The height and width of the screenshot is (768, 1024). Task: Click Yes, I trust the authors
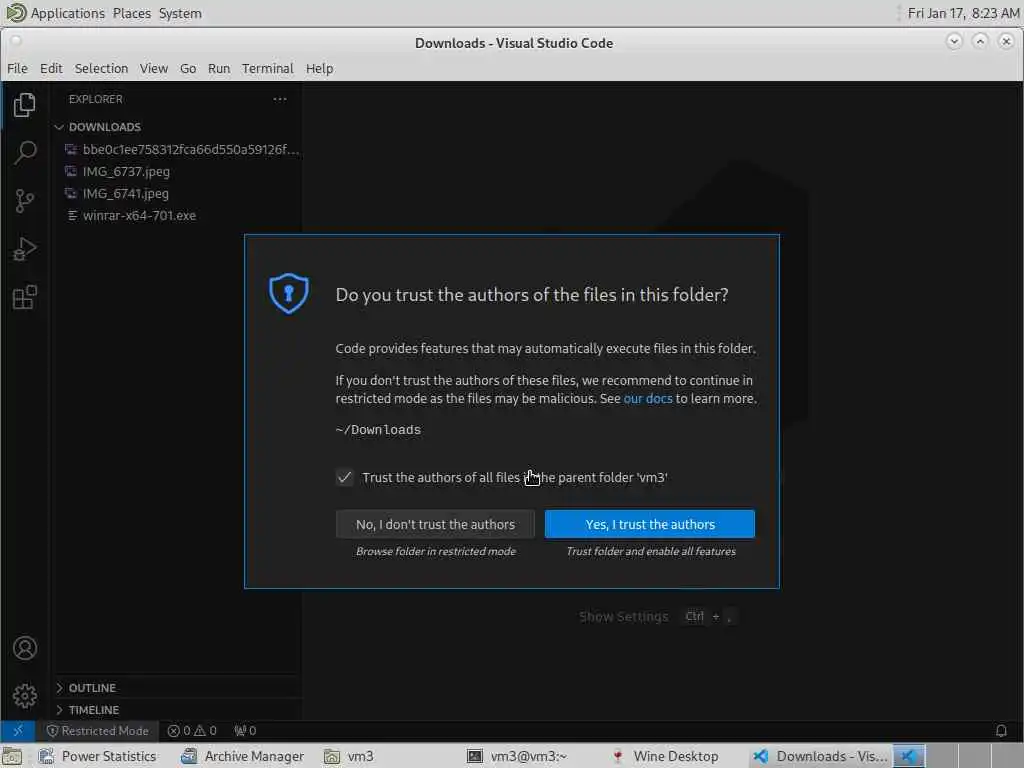click(650, 524)
